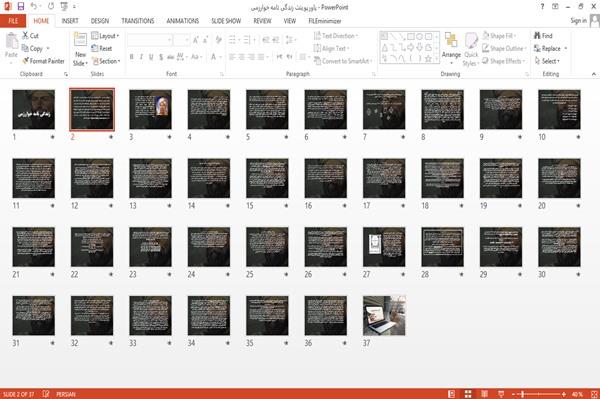This screenshot has width=600, height=399.
Task: Open Clipboard dialog launcher
Action: (66, 74)
